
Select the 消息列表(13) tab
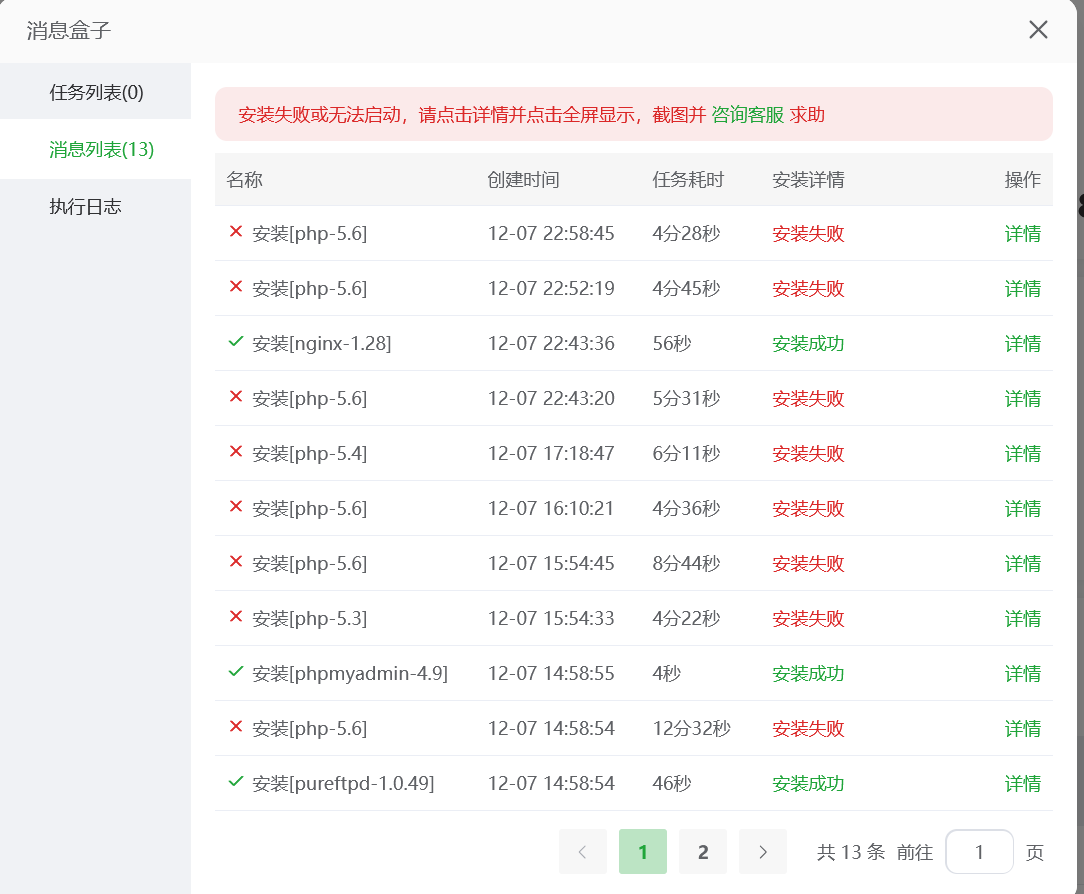click(101, 150)
